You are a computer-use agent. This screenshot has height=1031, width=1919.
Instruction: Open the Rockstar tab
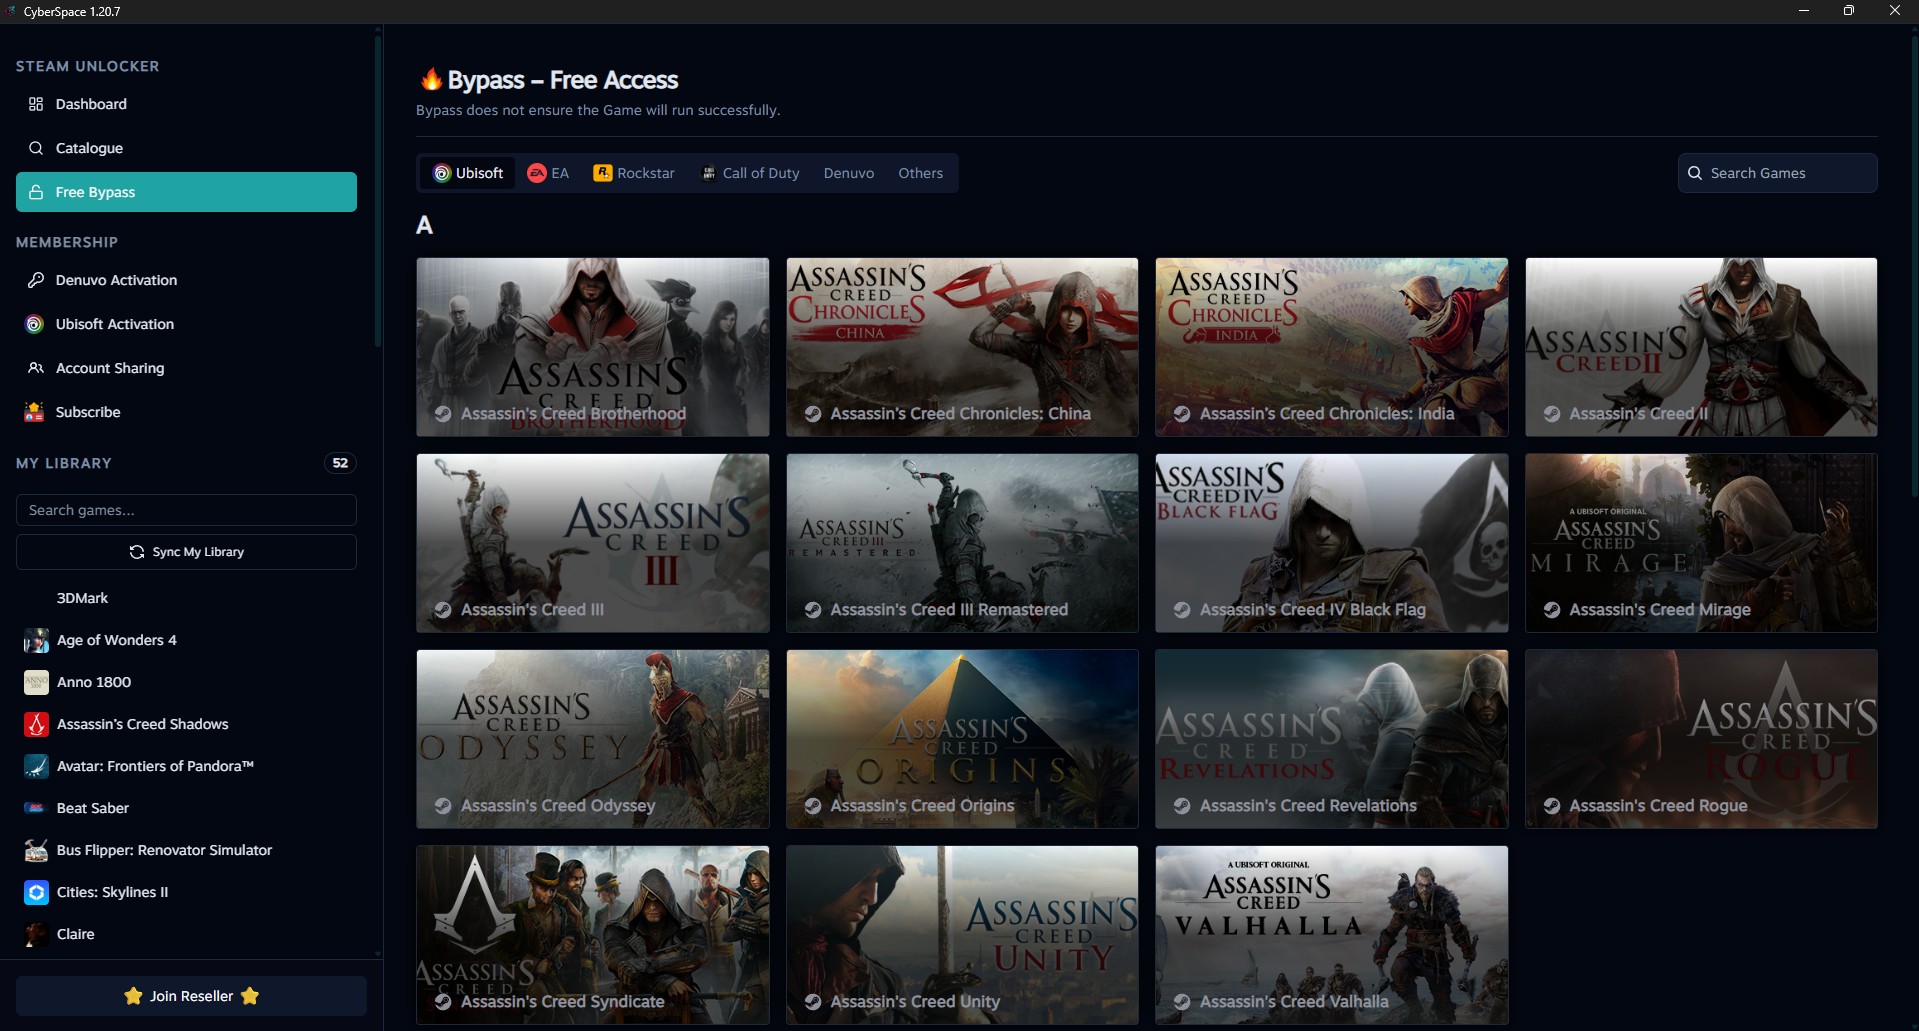(634, 173)
